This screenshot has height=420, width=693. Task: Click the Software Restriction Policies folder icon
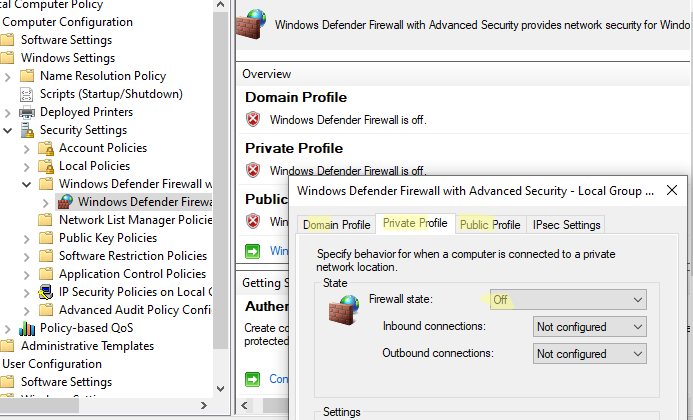pos(46,256)
